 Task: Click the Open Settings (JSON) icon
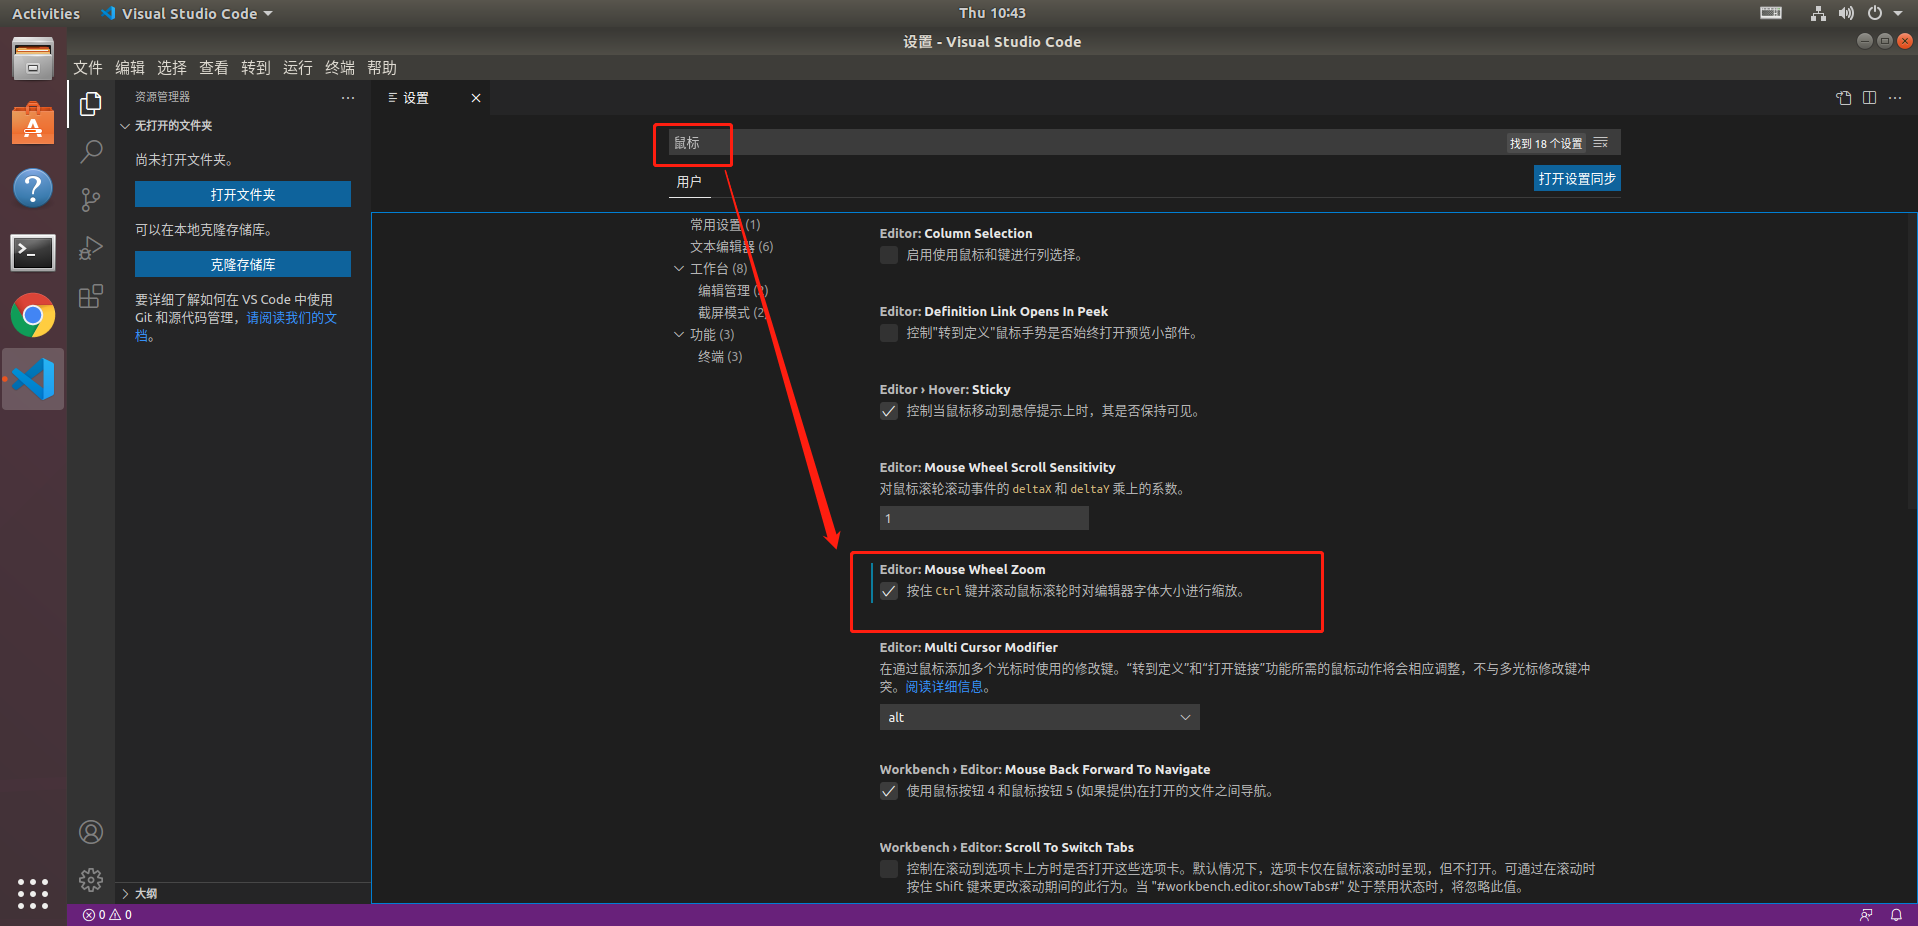[1844, 98]
